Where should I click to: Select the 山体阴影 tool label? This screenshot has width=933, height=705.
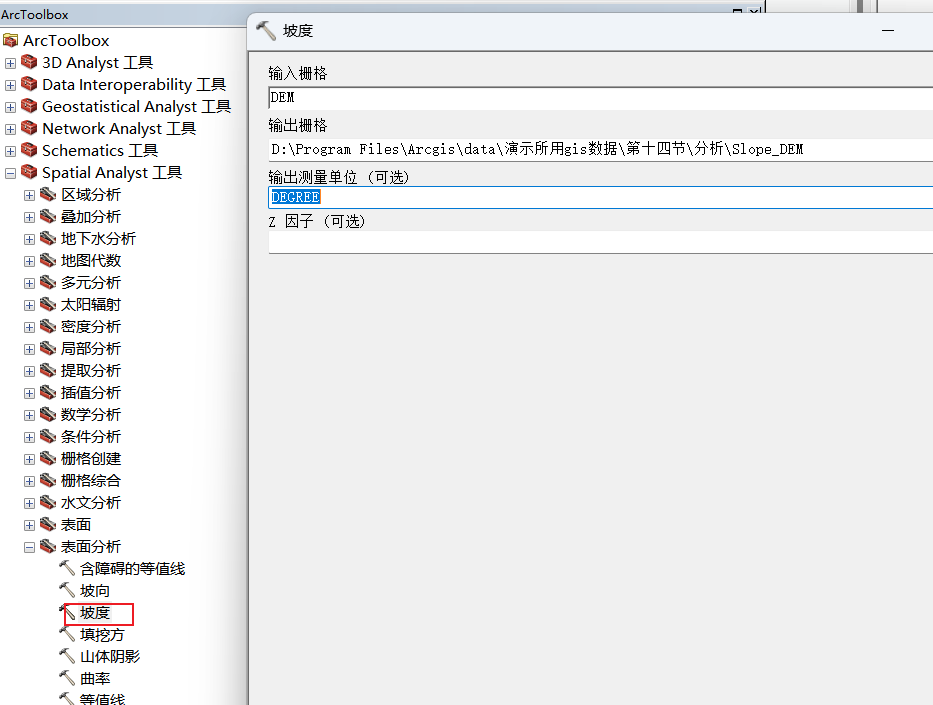tap(110, 657)
